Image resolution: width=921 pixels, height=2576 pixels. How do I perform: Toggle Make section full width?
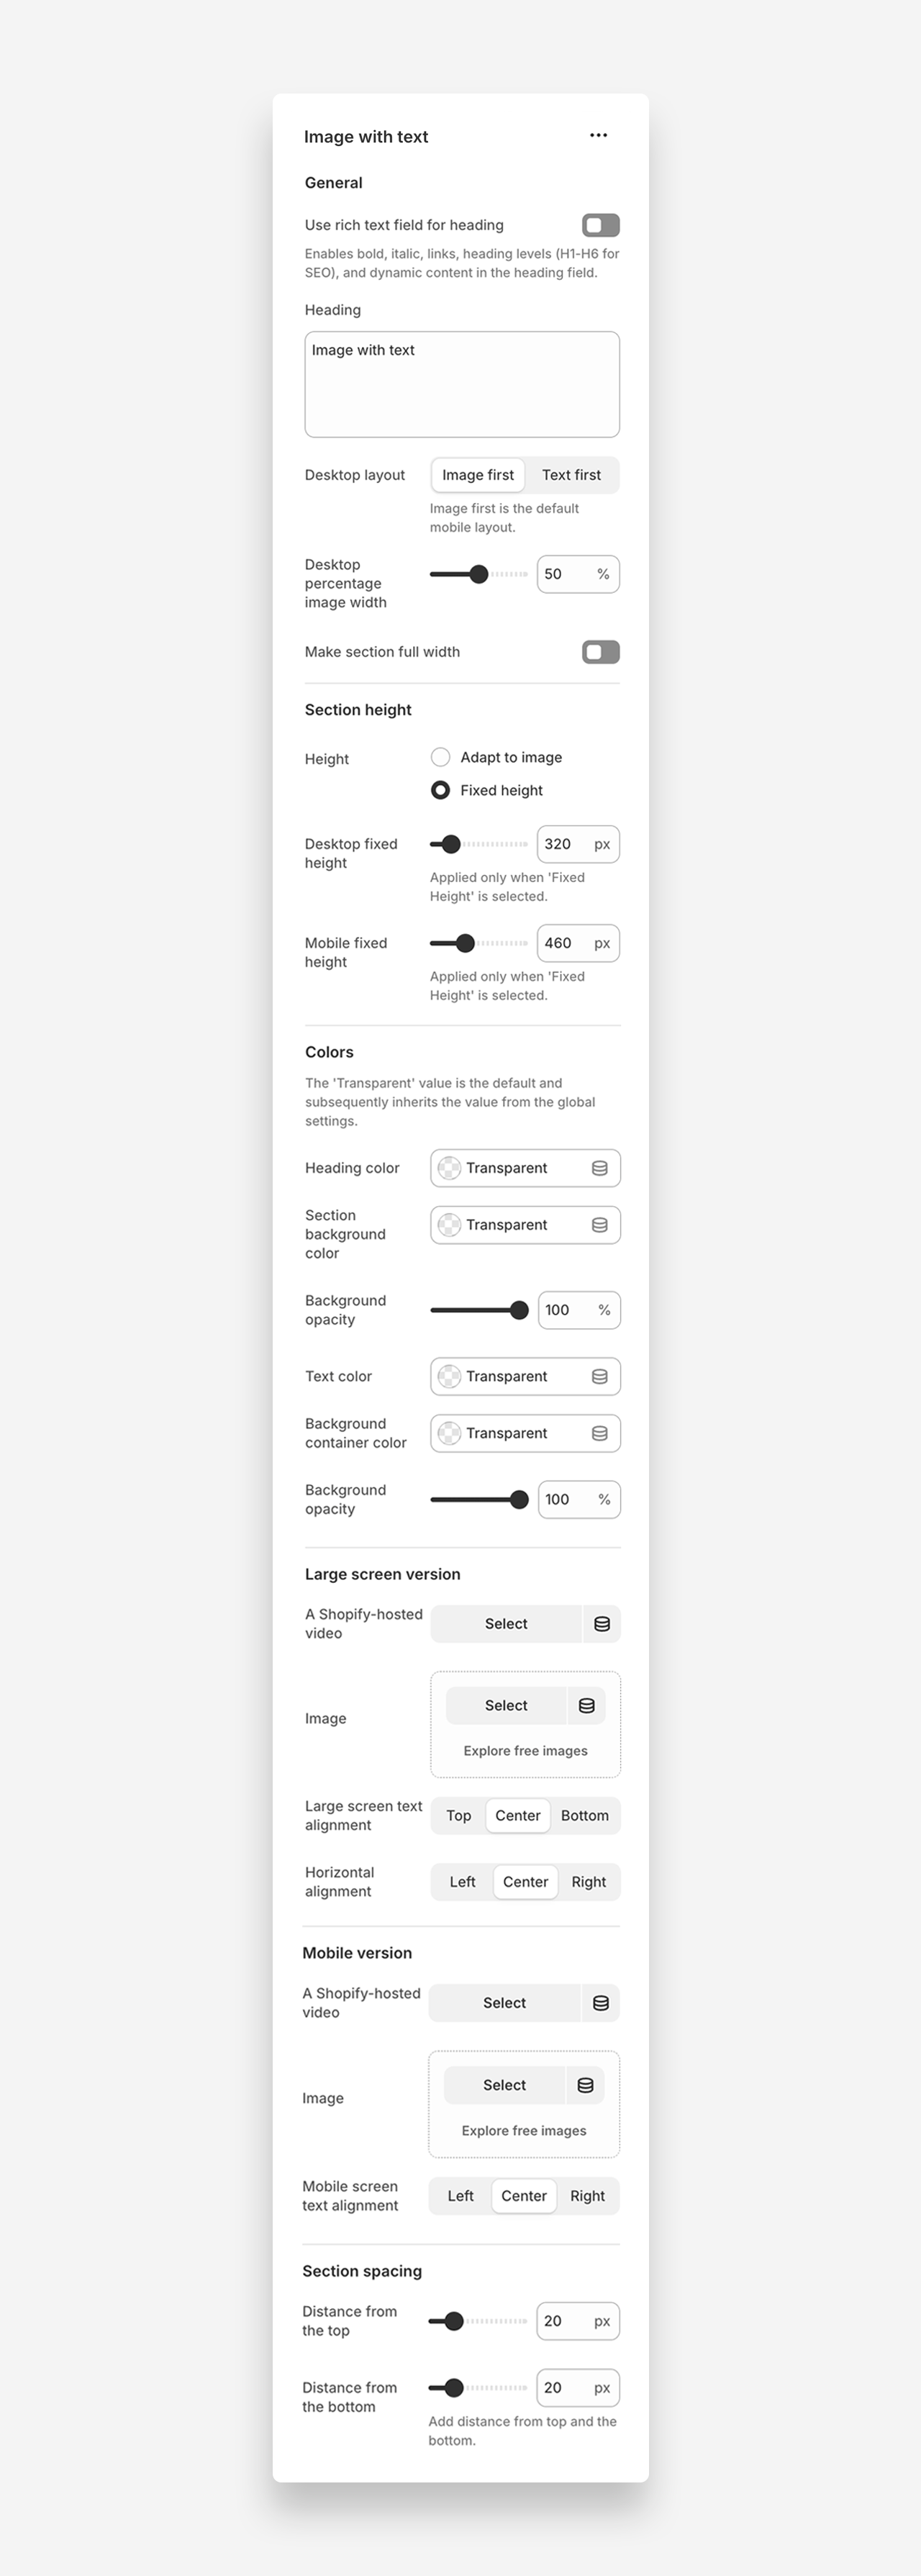coord(601,652)
